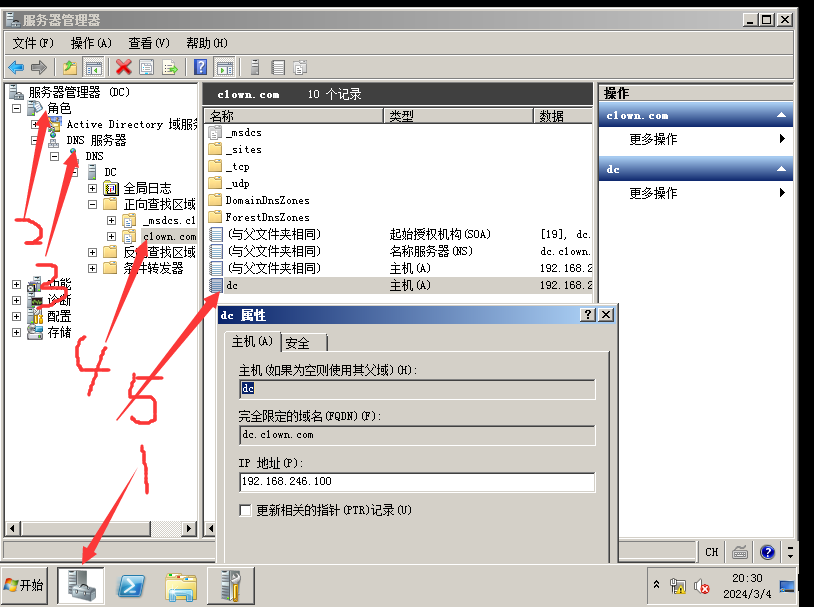Open the 操作(A) menu

coord(91,43)
